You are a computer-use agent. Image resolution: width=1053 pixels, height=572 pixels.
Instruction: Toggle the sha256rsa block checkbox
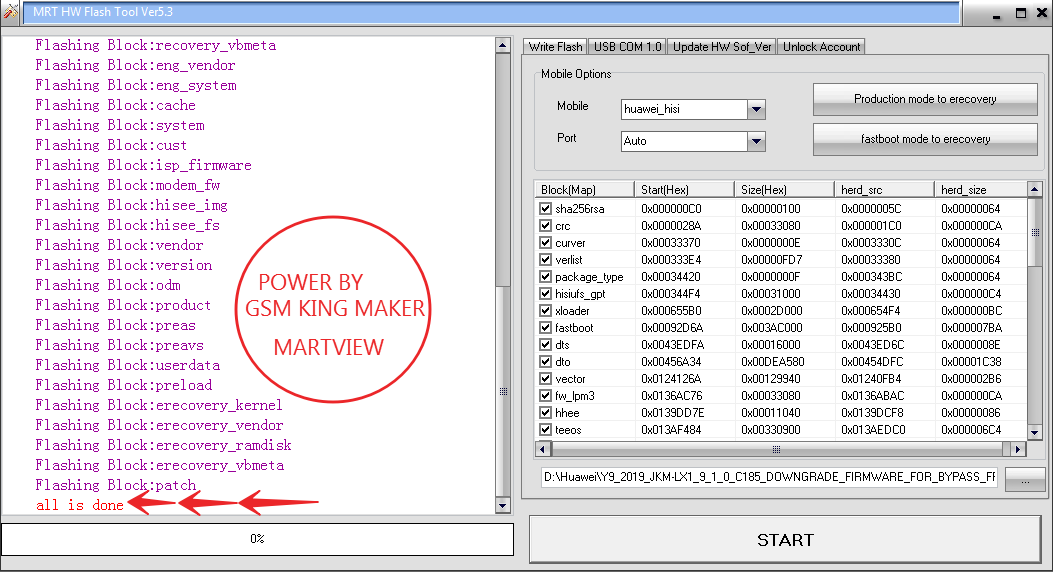tap(545, 209)
